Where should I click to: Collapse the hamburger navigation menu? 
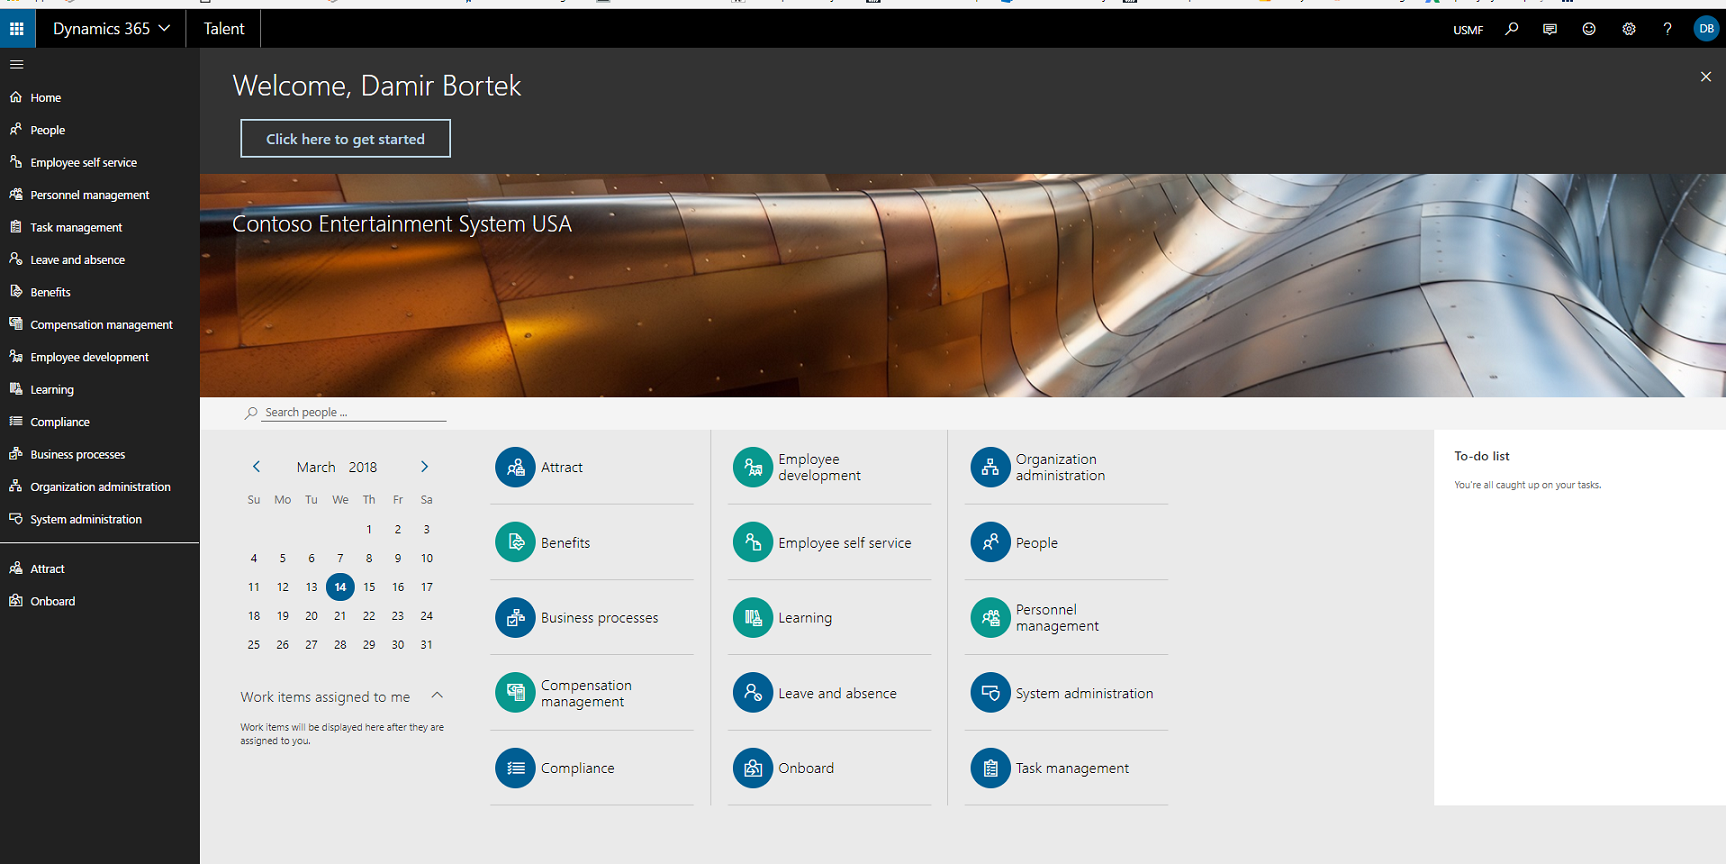coord(17,64)
